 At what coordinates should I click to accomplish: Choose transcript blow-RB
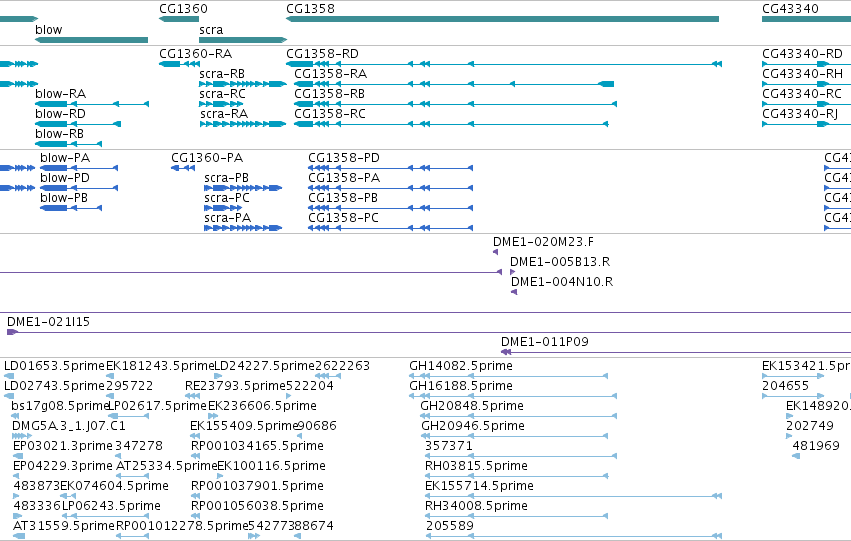tap(60, 134)
